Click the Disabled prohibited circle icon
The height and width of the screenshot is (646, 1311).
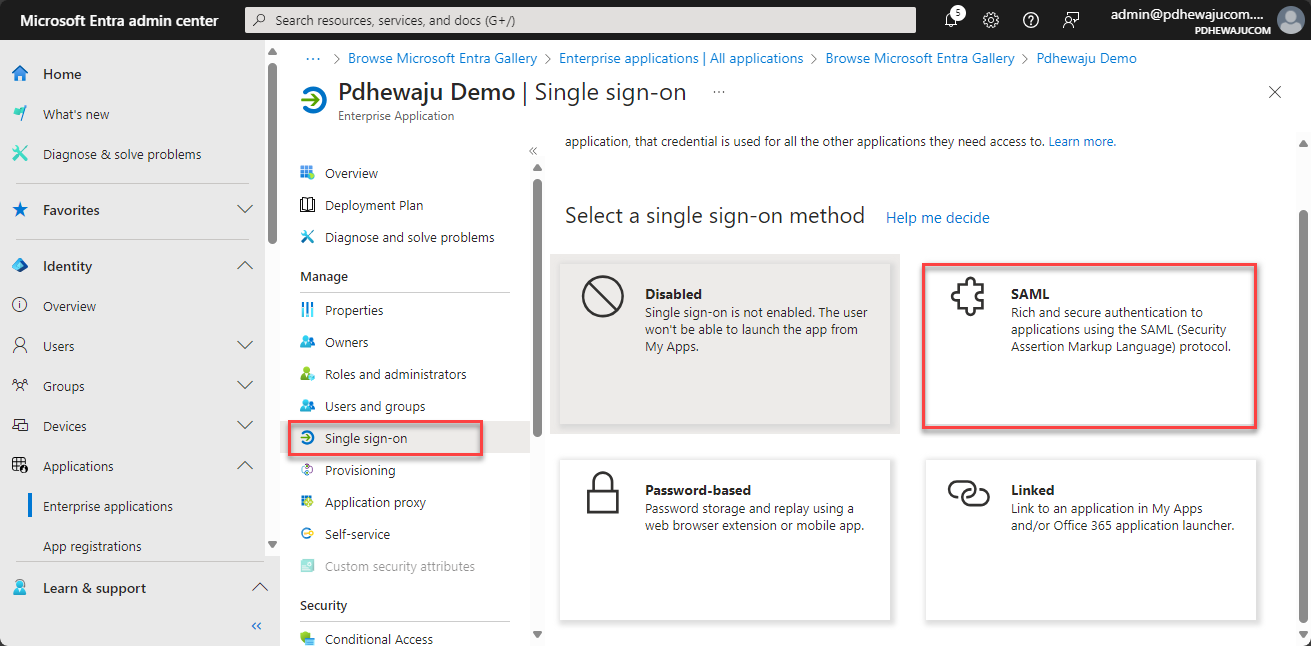pos(602,297)
